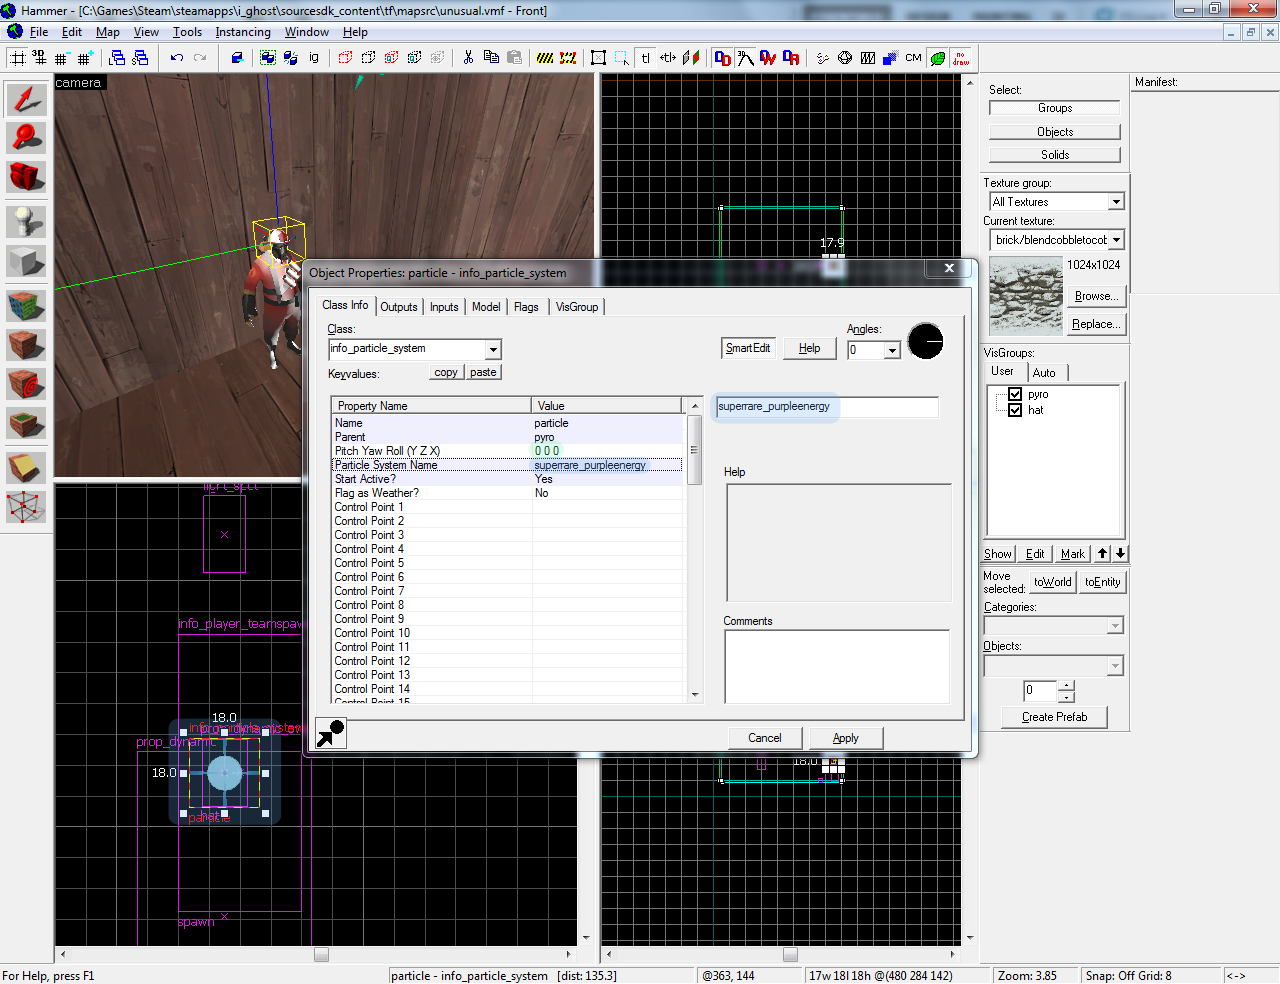Open the Instancing menu
1280x984 pixels.
click(x=243, y=32)
